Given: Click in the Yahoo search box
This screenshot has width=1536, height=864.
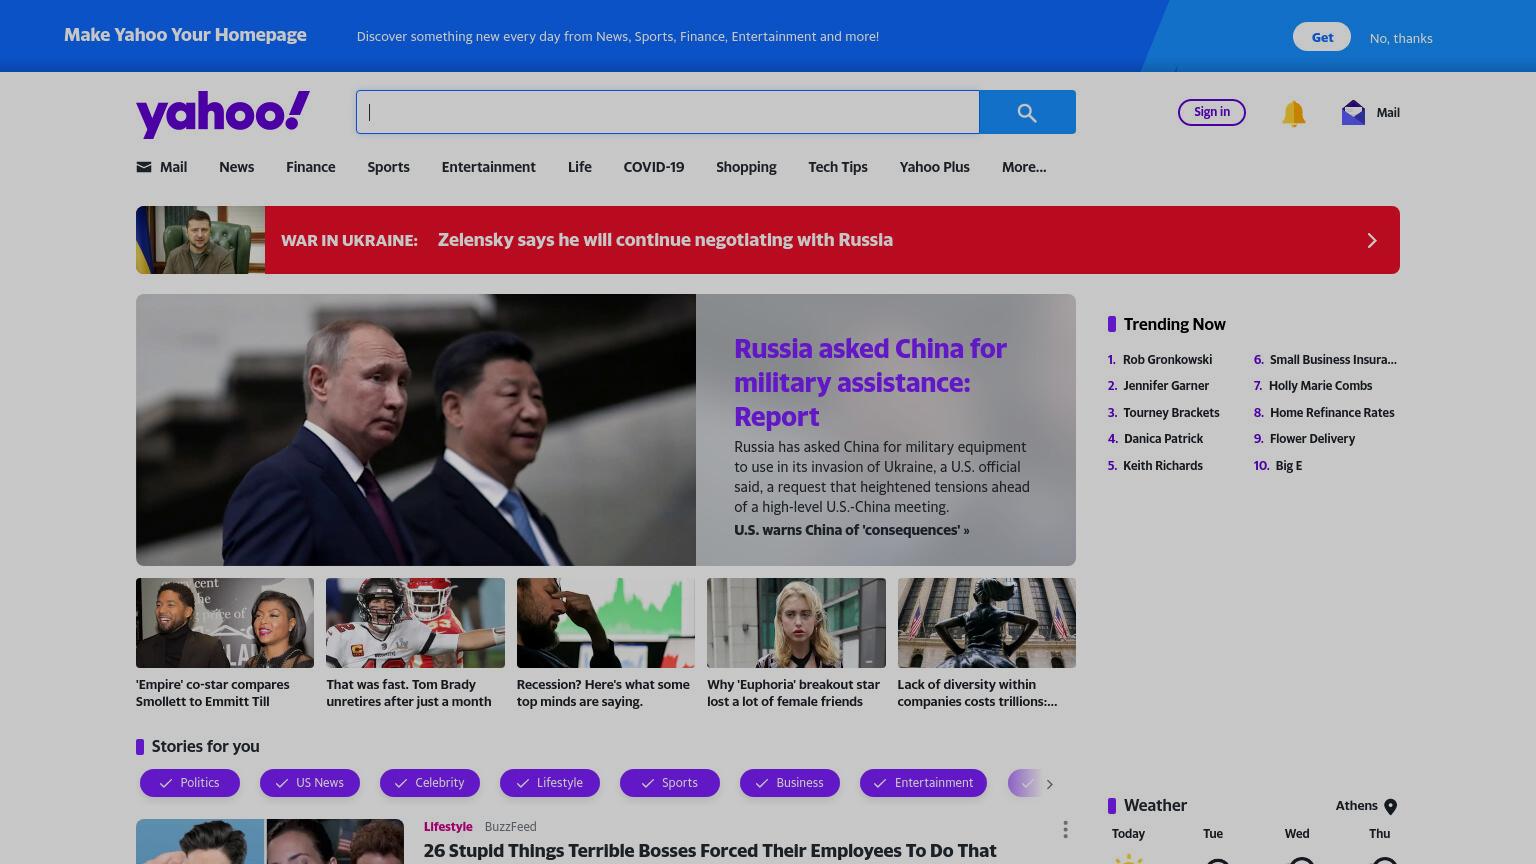Looking at the screenshot, I should coord(667,112).
